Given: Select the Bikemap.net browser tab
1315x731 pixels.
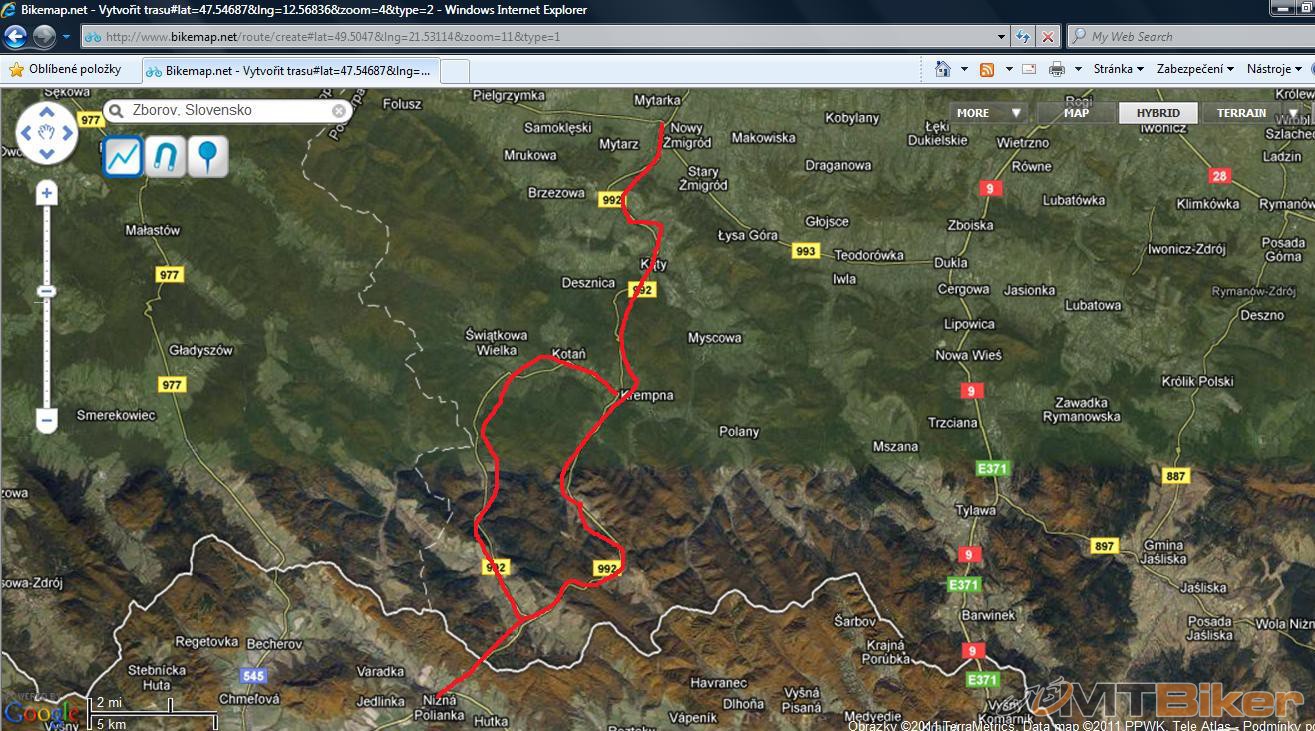Looking at the screenshot, I should (289, 71).
